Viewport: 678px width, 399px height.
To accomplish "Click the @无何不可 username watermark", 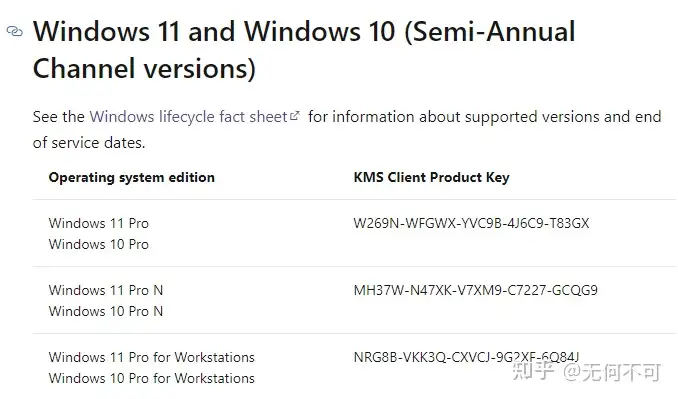I will (x=611, y=372).
